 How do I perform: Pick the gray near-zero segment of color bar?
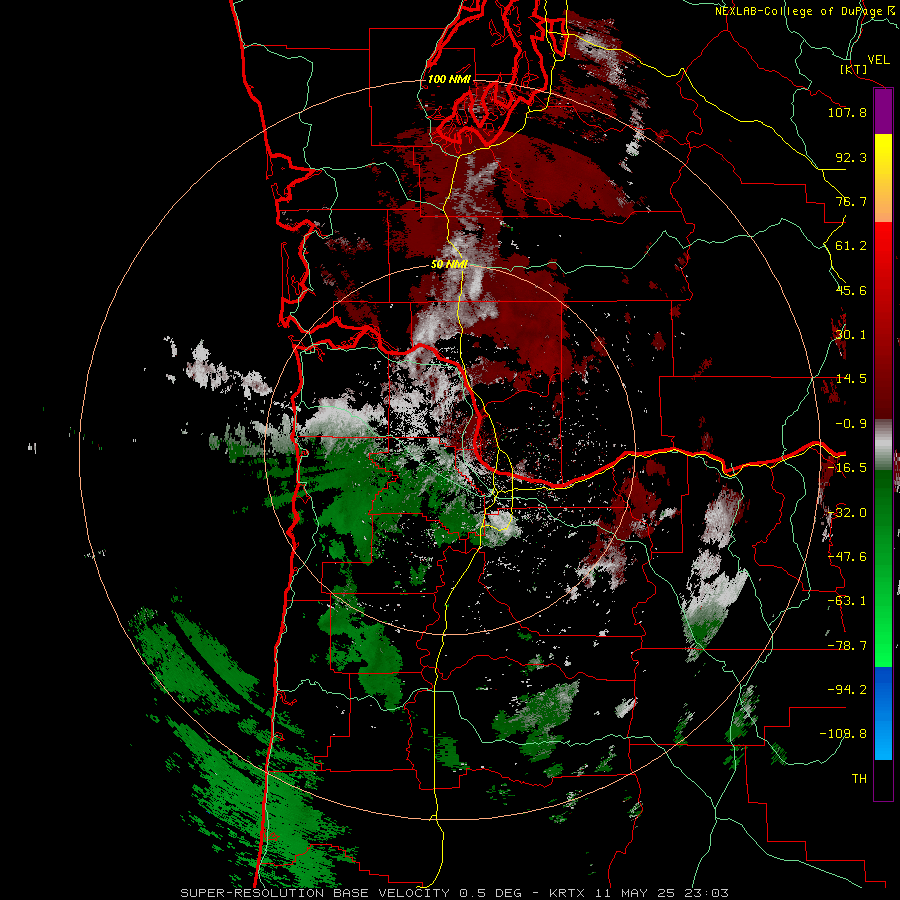coord(883,444)
